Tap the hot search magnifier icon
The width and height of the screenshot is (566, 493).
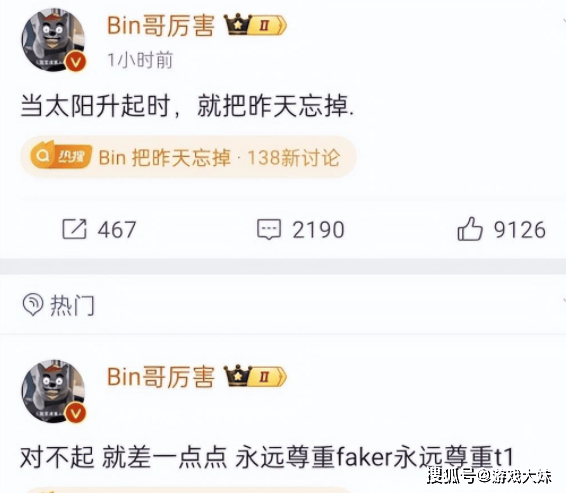[43, 156]
